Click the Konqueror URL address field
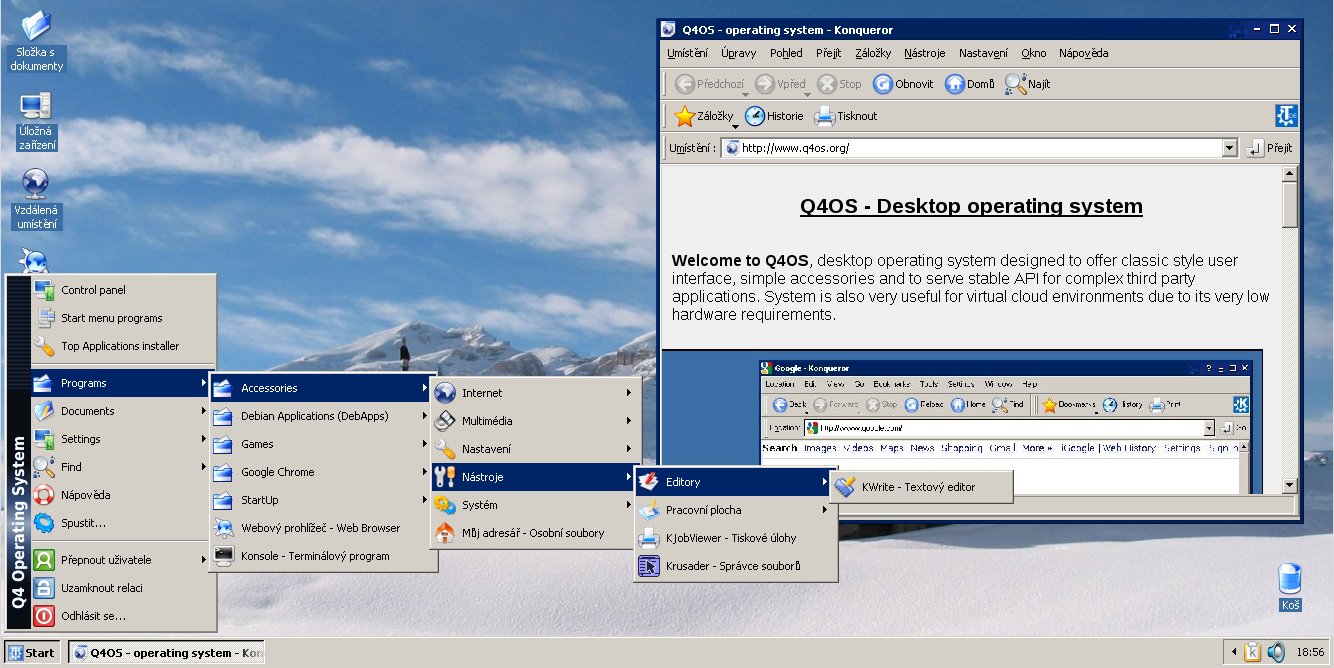The height and width of the screenshot is (668, 1334). [x=975, y=148]
